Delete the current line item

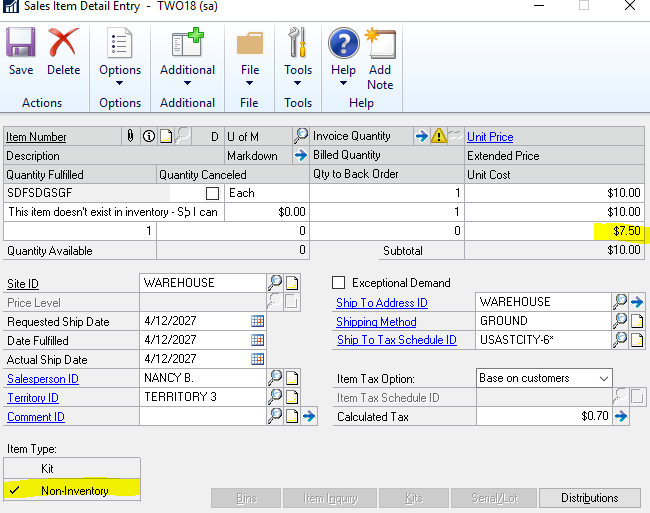[x=63, y=51]
